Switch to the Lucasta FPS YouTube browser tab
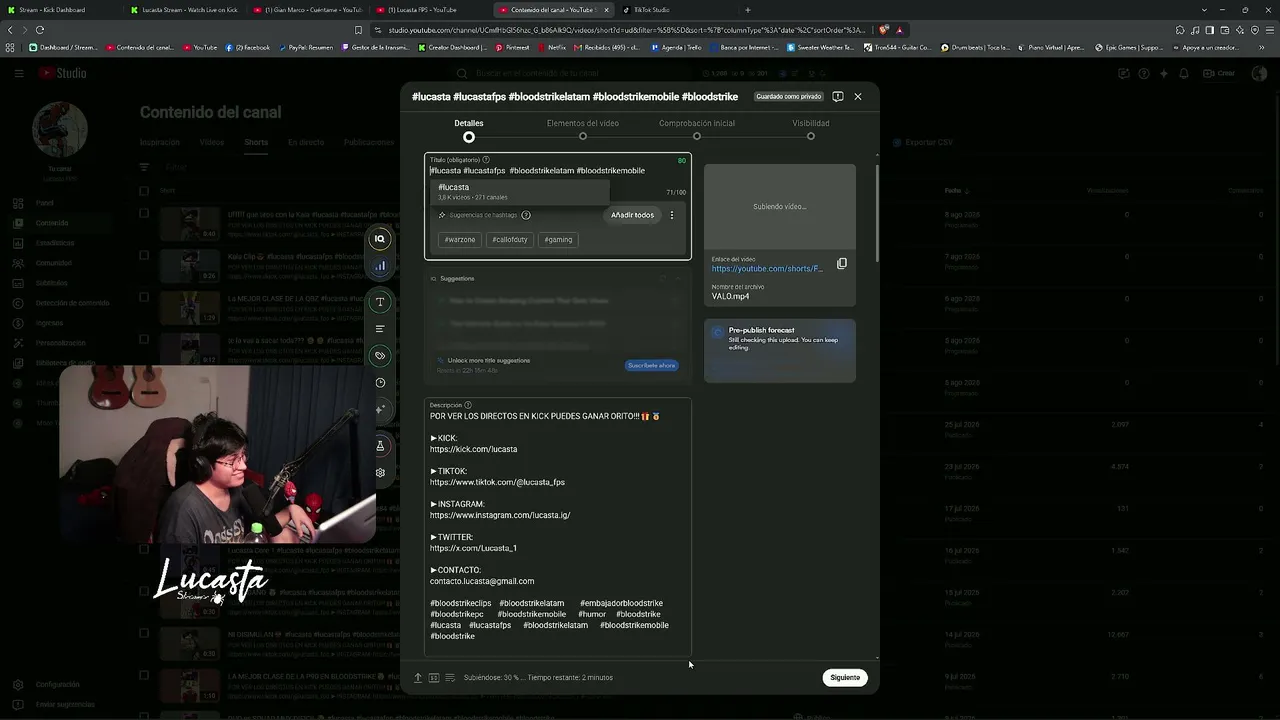 pyautogui.click(x=430, y=10)
